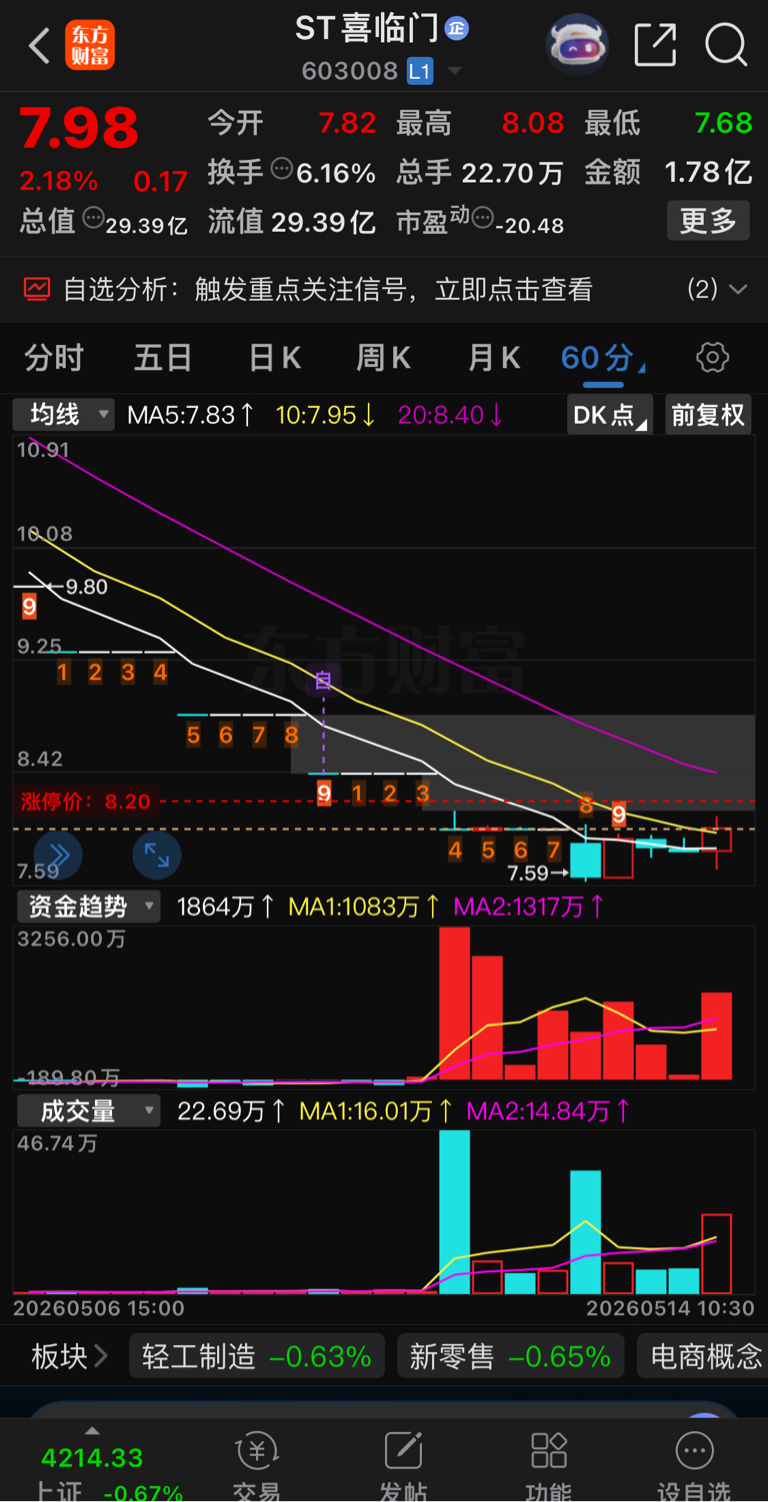Tap stock code 603008
The image size is (768, 1502).
[x=350, y=72]
